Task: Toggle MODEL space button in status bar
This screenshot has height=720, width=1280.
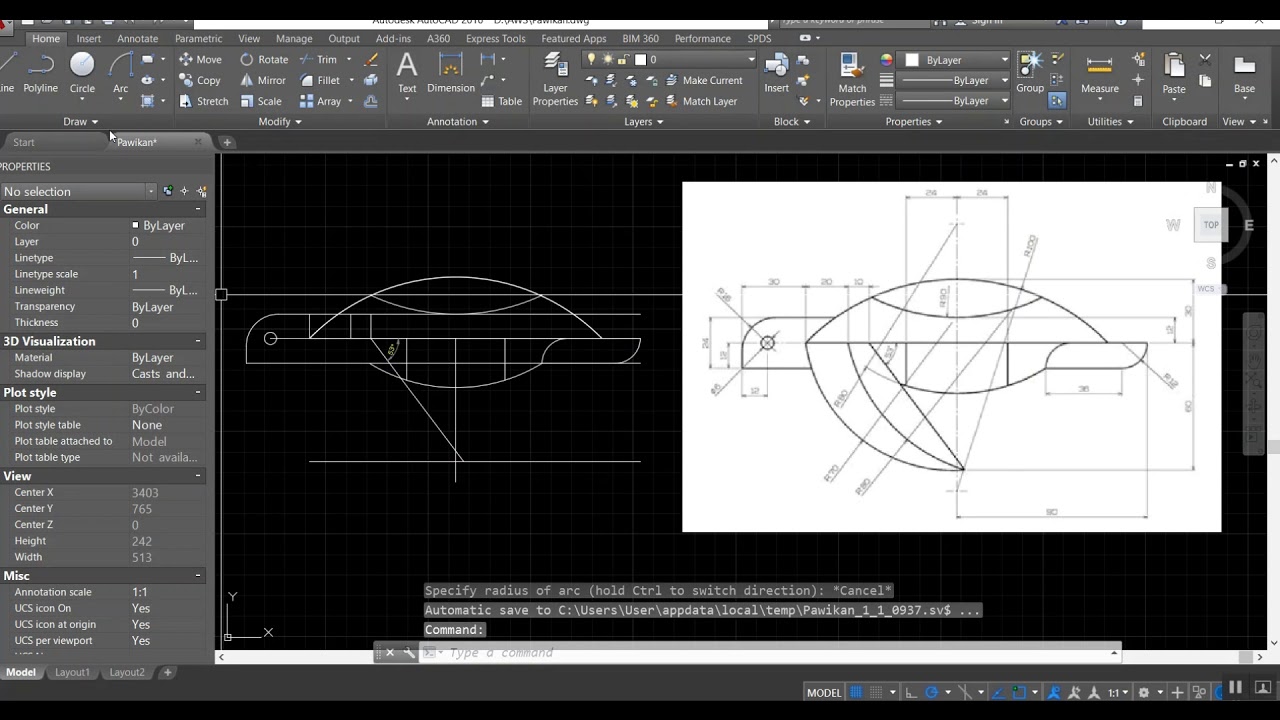Action: pos(824,692)
